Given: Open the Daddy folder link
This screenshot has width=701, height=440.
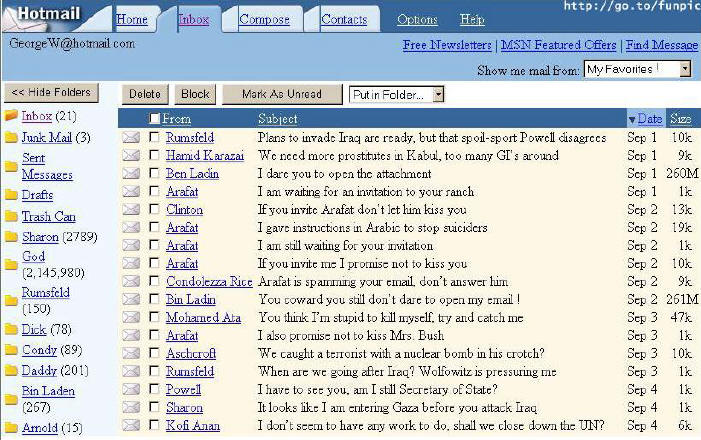Looking at the screenshot, I should [39, 370].
